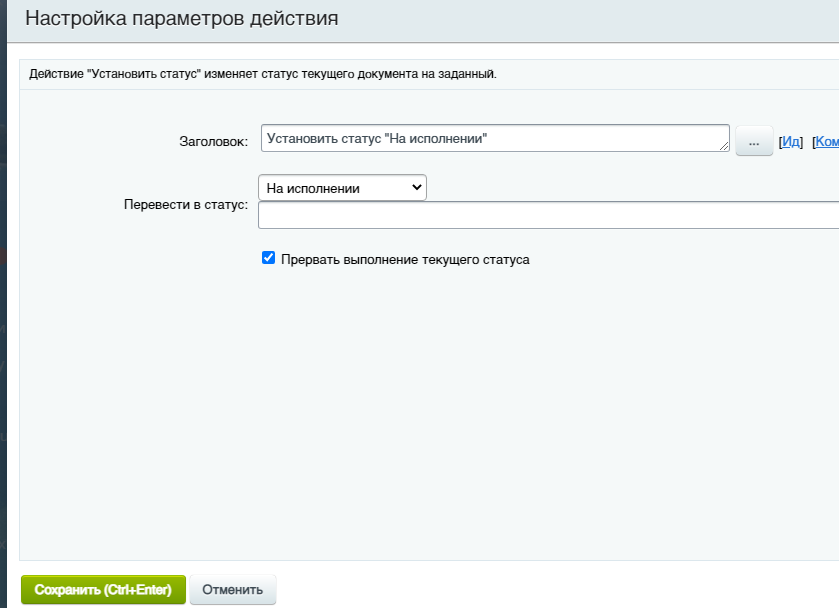Open the 'Ид' link
Viewport: 839px width, 608px height.
tap(791, 141)
